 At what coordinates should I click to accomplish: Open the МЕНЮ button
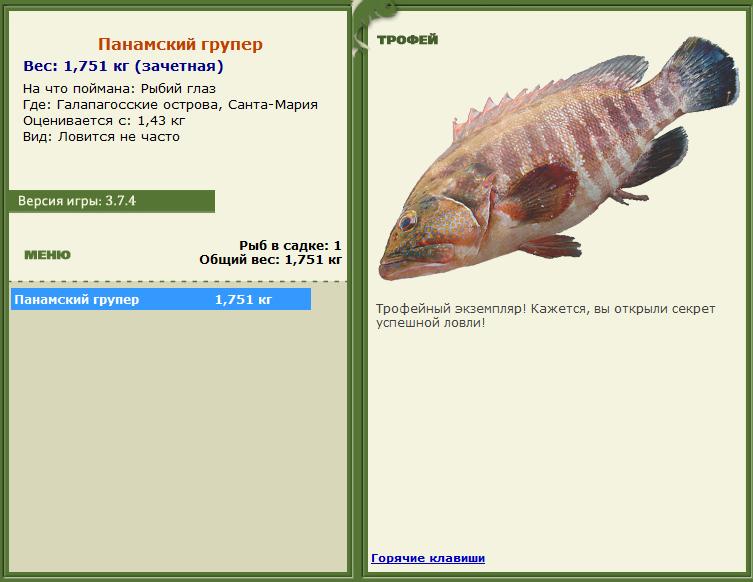(48, 255)
